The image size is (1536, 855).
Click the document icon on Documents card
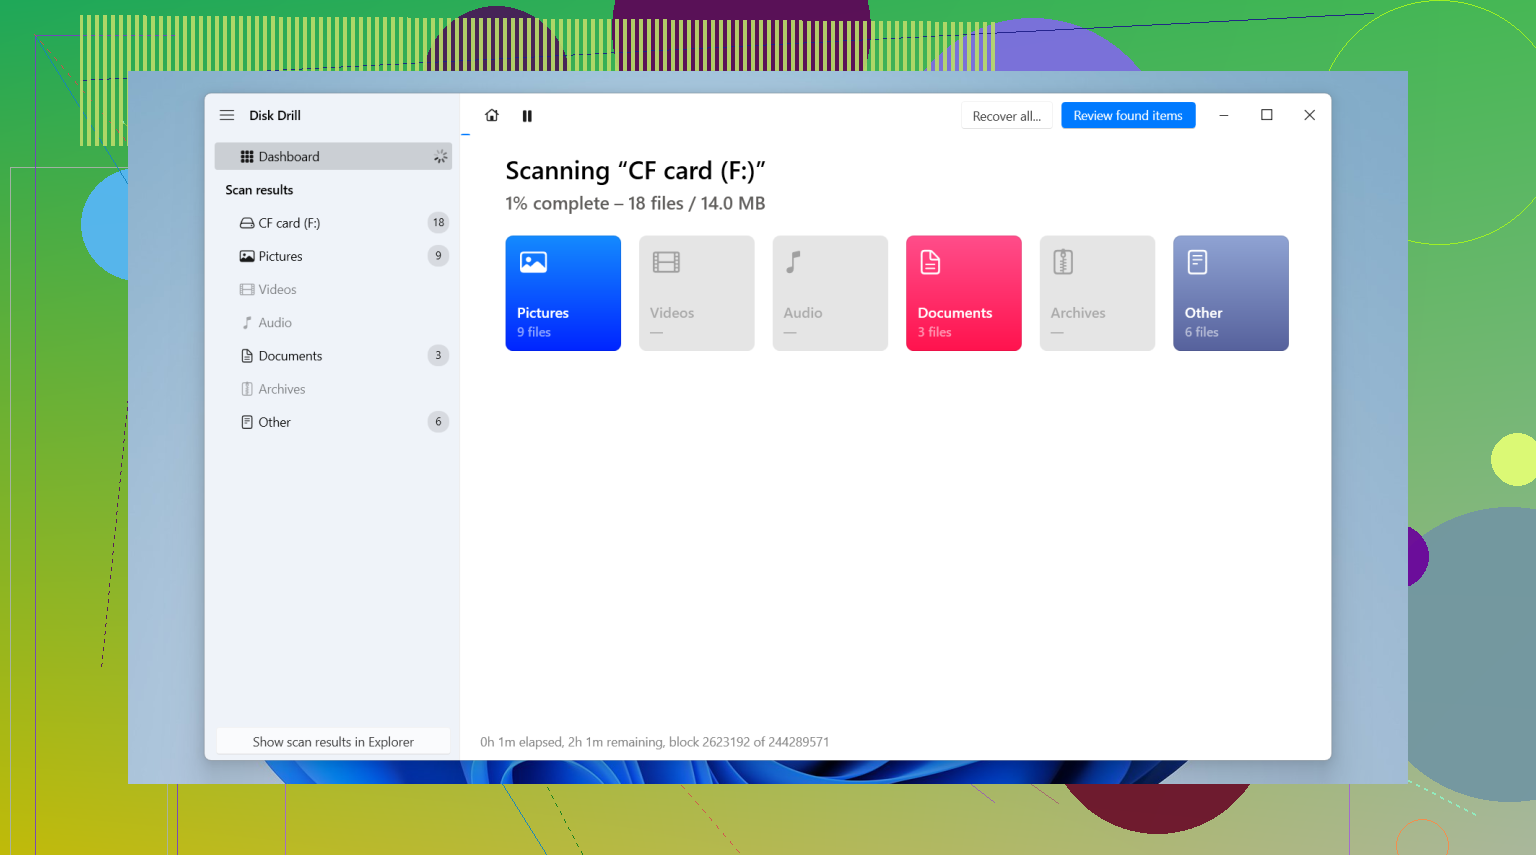(x=930, y=262)
